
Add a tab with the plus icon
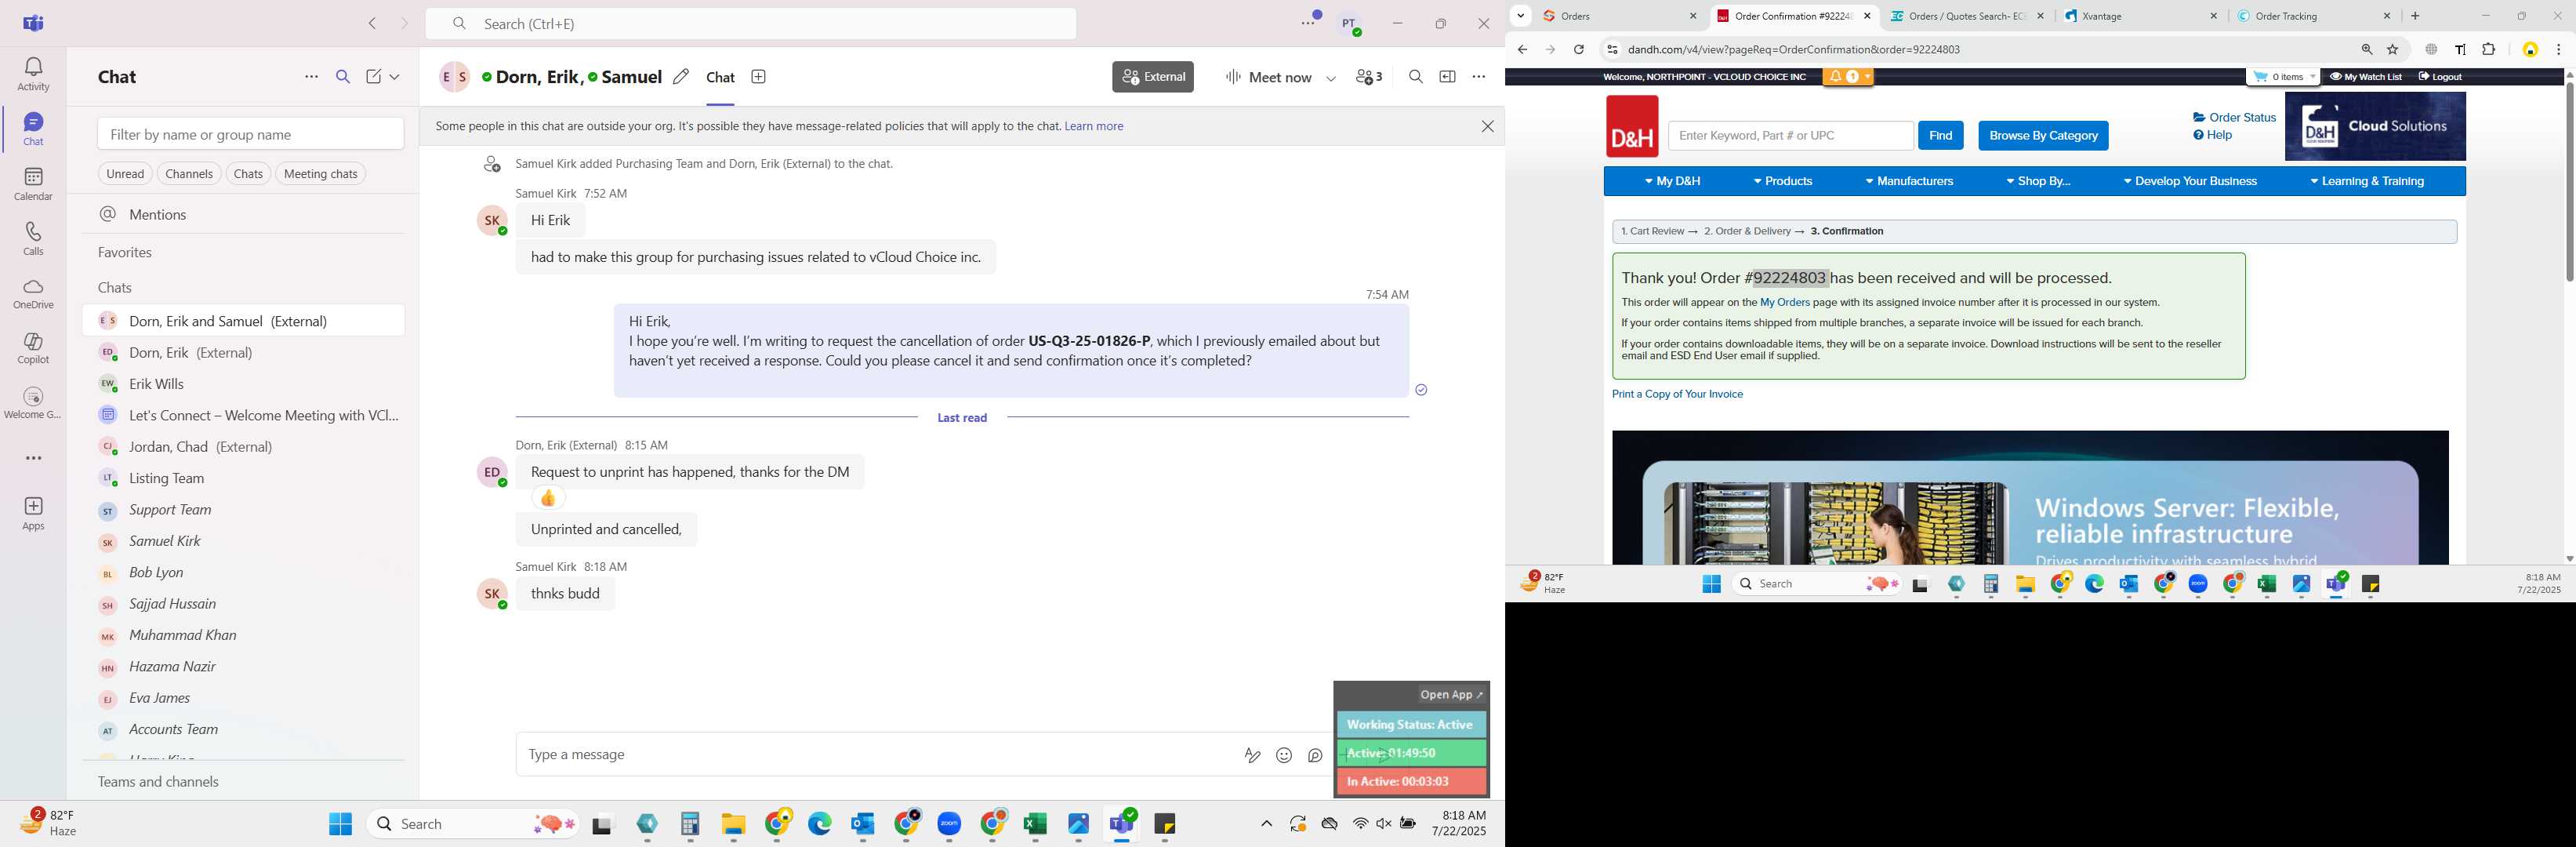[x=759, y=77]
